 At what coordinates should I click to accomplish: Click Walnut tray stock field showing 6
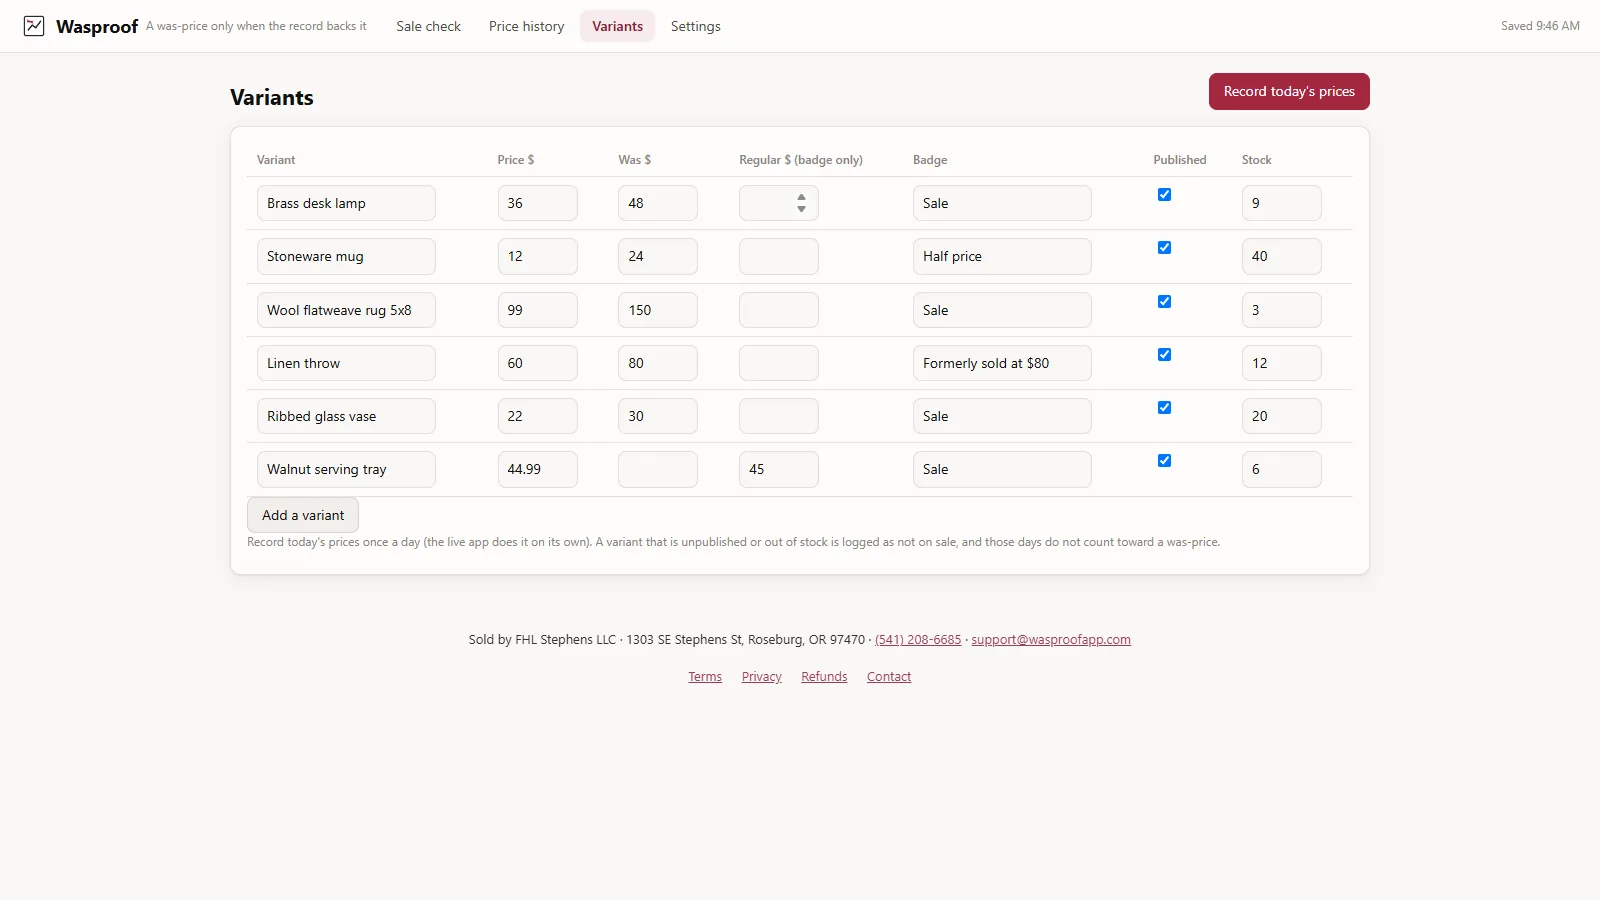click(x=1282, y=469)
